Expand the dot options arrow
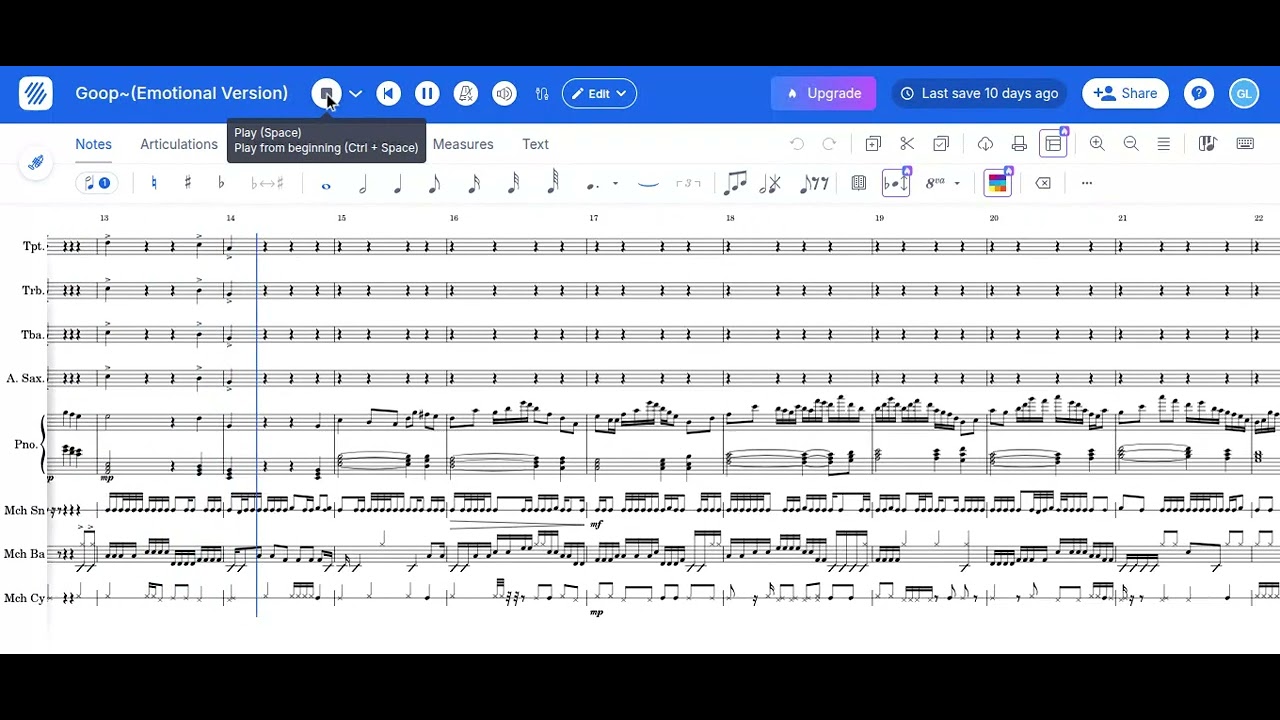This screenshot has height=720, width=1280. click(615, 184)
